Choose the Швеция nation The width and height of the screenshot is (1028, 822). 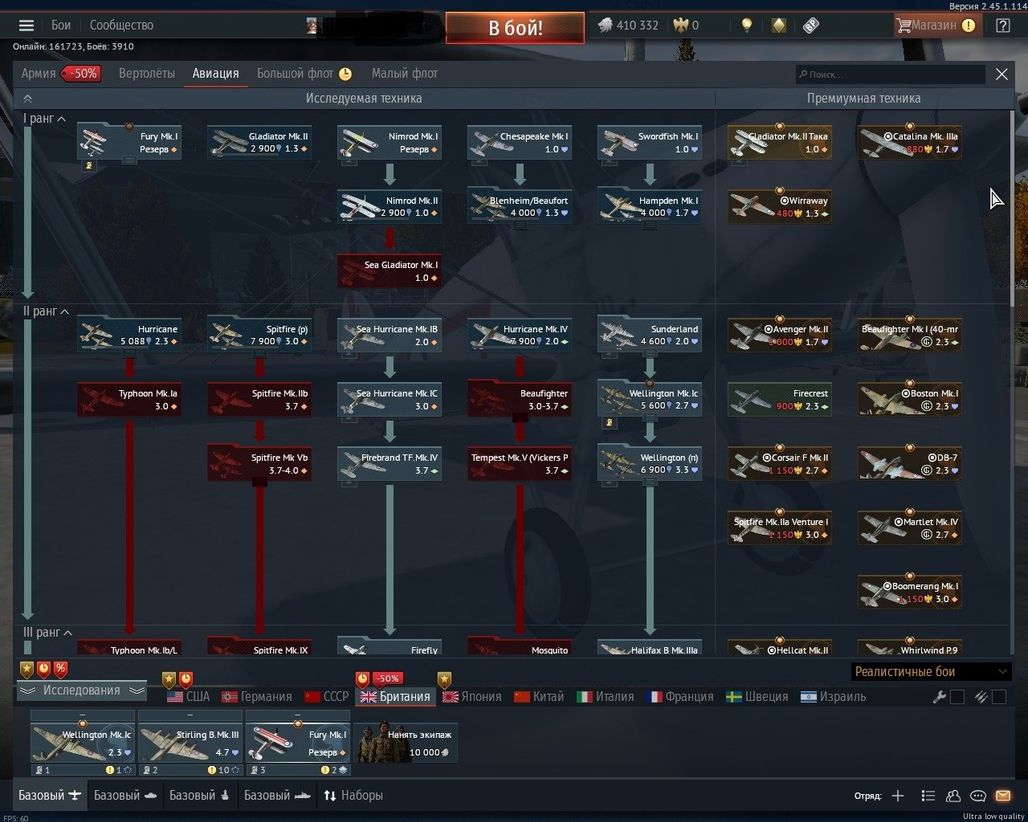click(x=757, y=696)
